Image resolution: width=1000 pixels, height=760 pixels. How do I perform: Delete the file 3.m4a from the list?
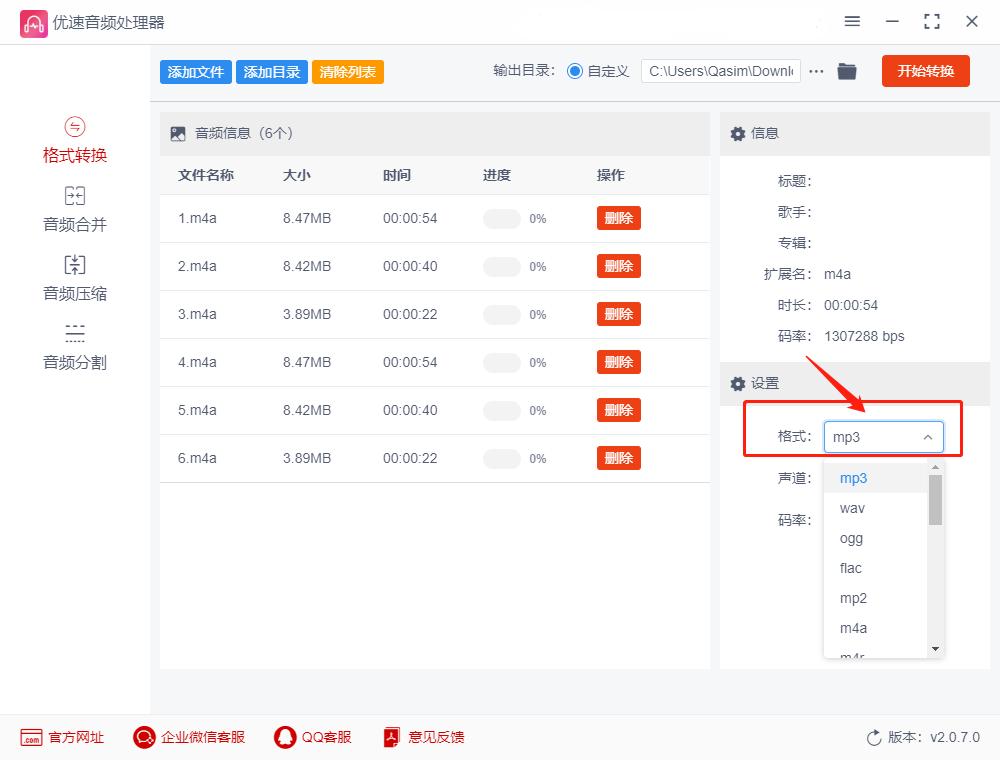pyautogui.click(x=618, y=314)
